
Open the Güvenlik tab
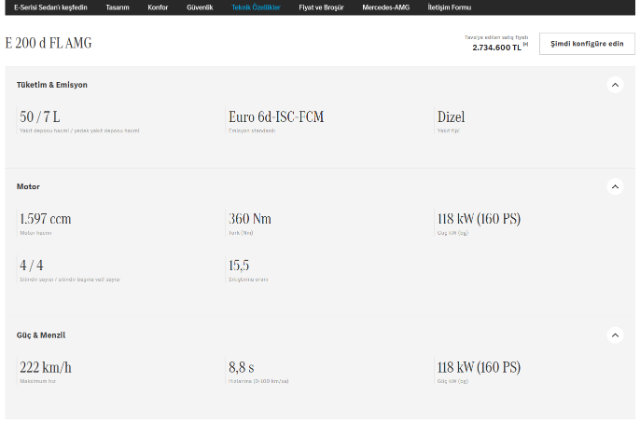click(x=200, y=7)
